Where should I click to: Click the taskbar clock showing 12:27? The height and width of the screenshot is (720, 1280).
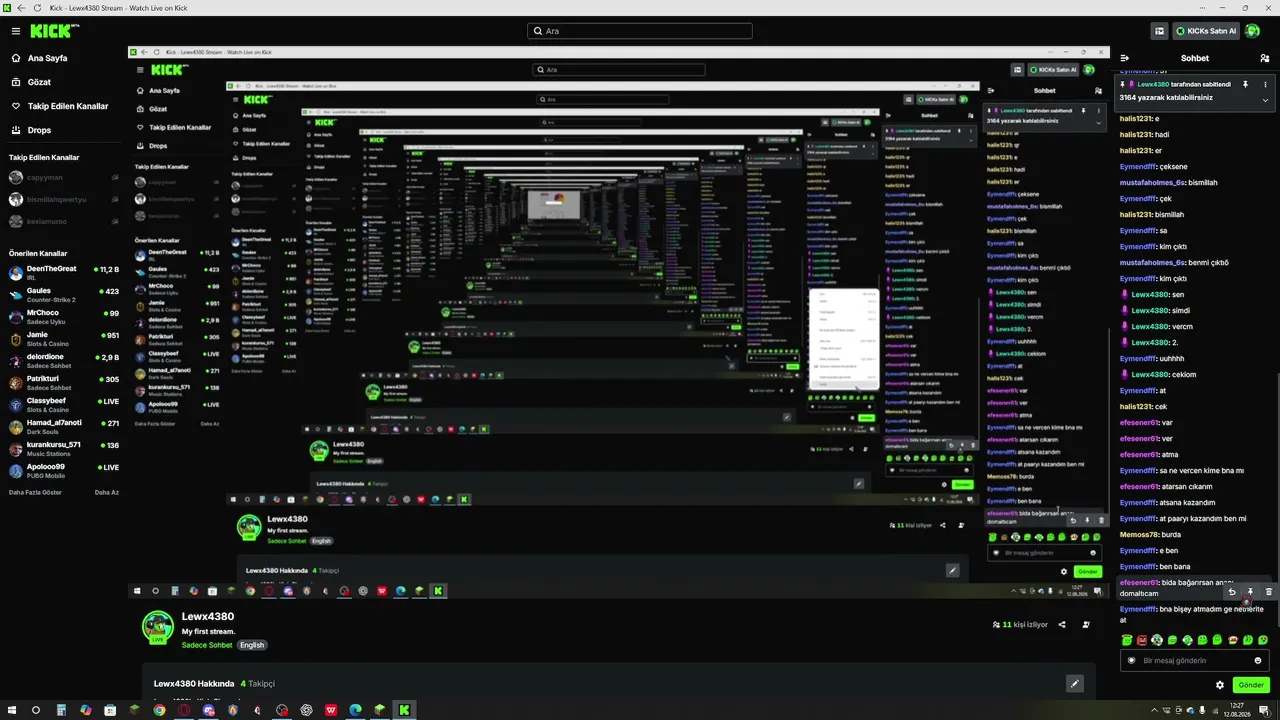pos(1237,710)
